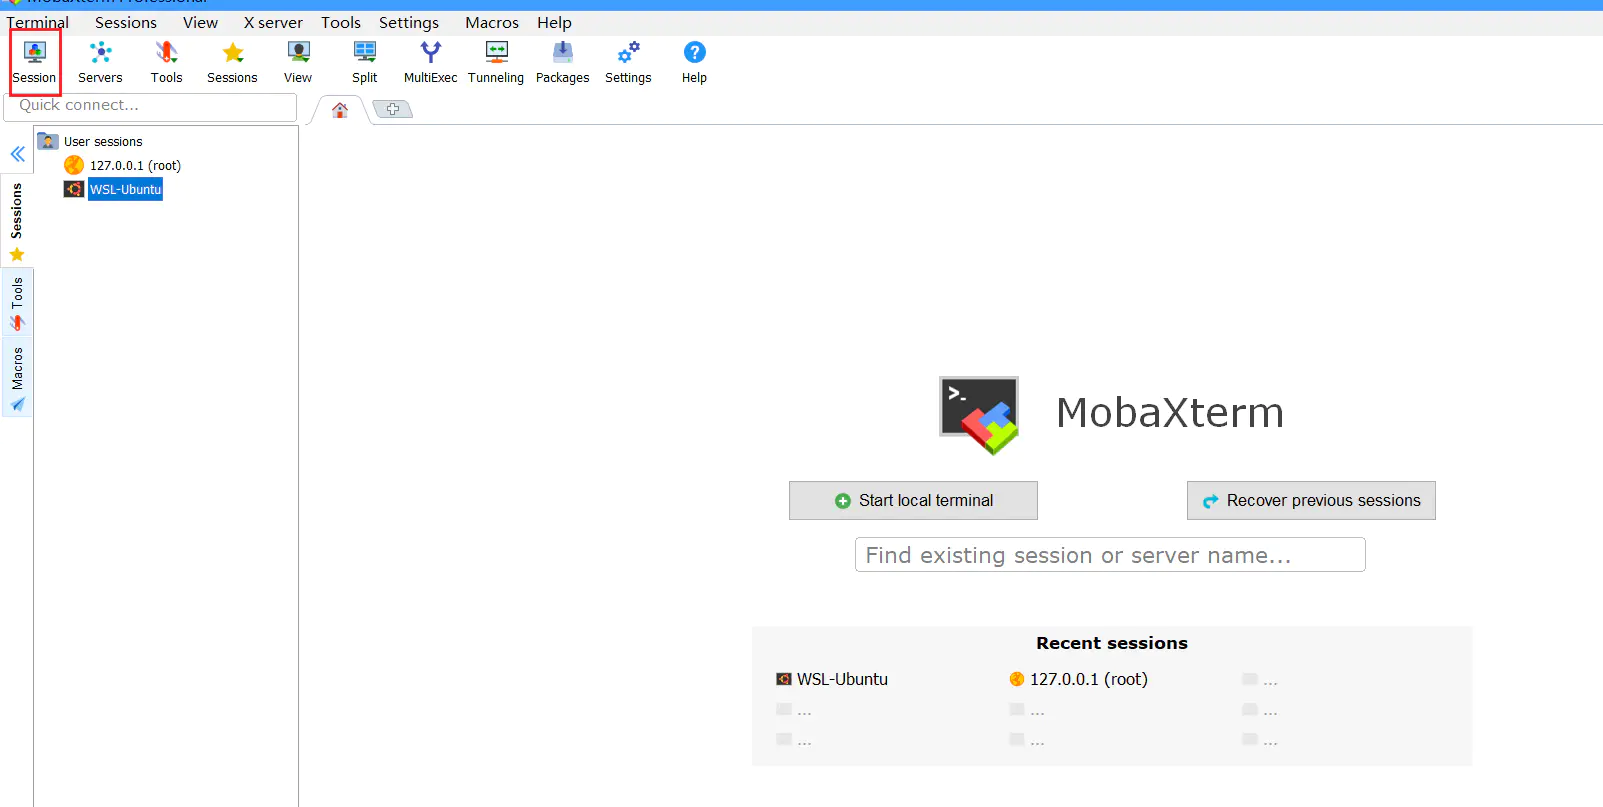
Task: Click the User sessions folder icon
Action: click(x=48, y=141)
